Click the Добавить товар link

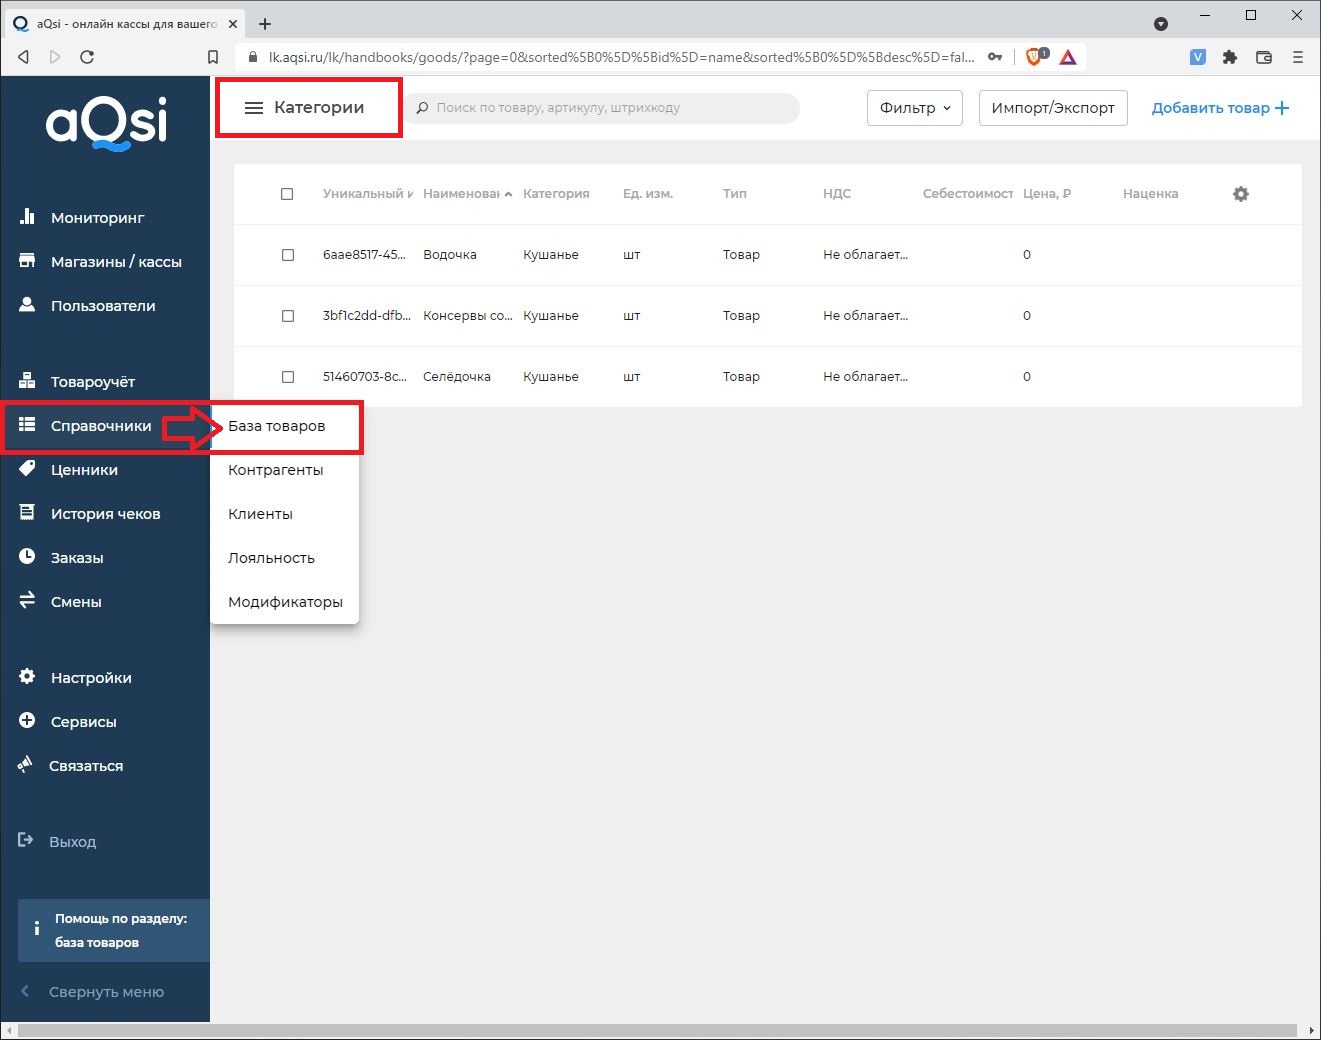click(x=1220, y=108)
